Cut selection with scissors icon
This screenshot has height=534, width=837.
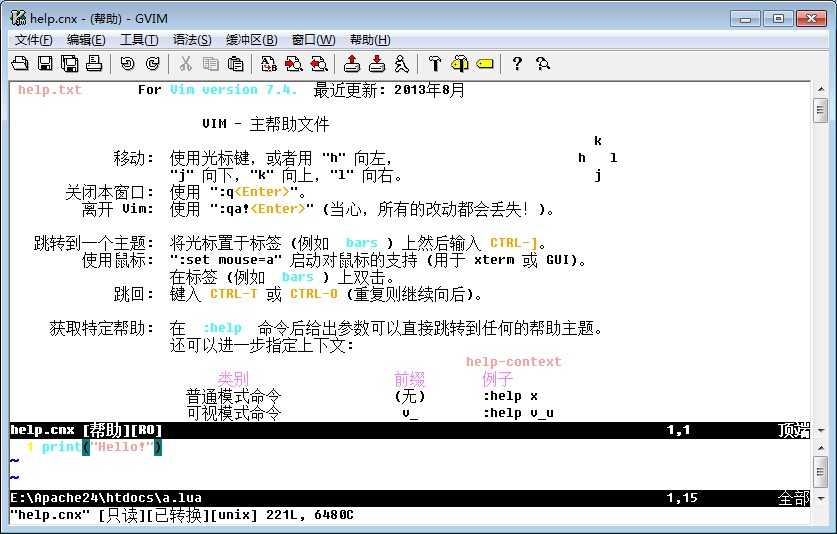(185, 64)
